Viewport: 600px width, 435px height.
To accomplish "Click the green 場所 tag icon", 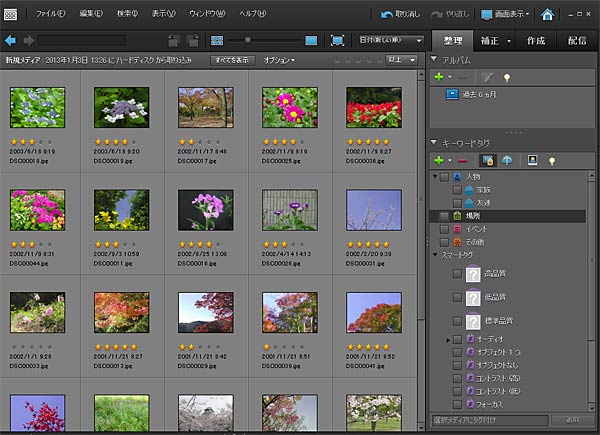I will pos(457,216).
